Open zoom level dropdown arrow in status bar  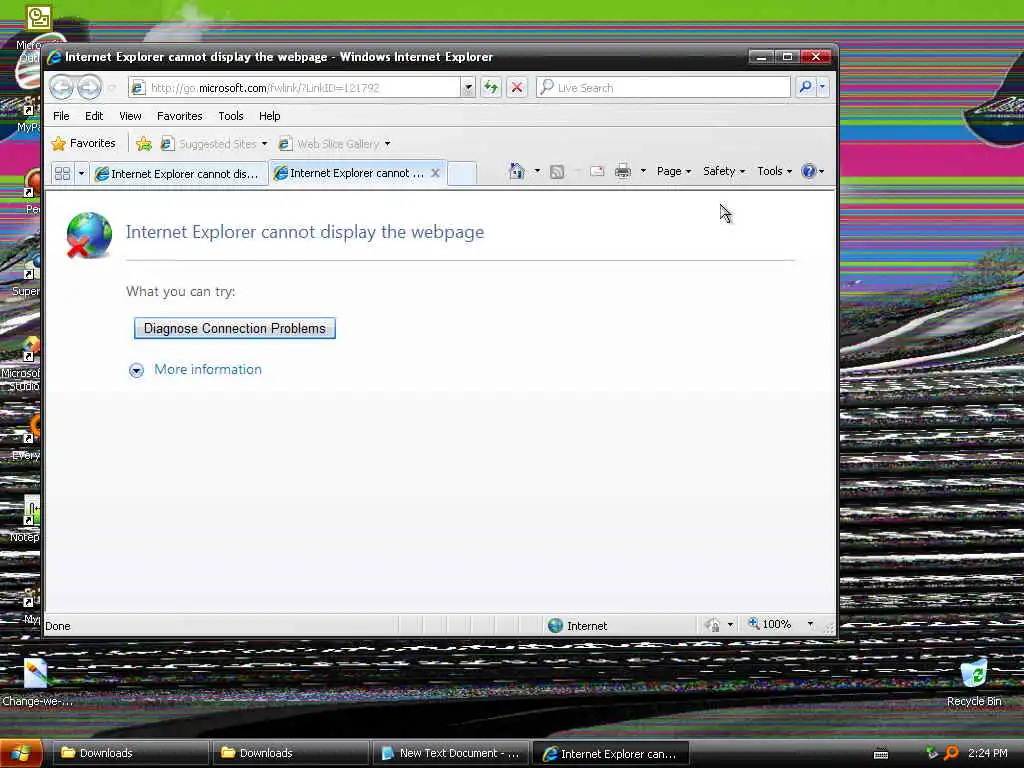click(x=810, y=624)
